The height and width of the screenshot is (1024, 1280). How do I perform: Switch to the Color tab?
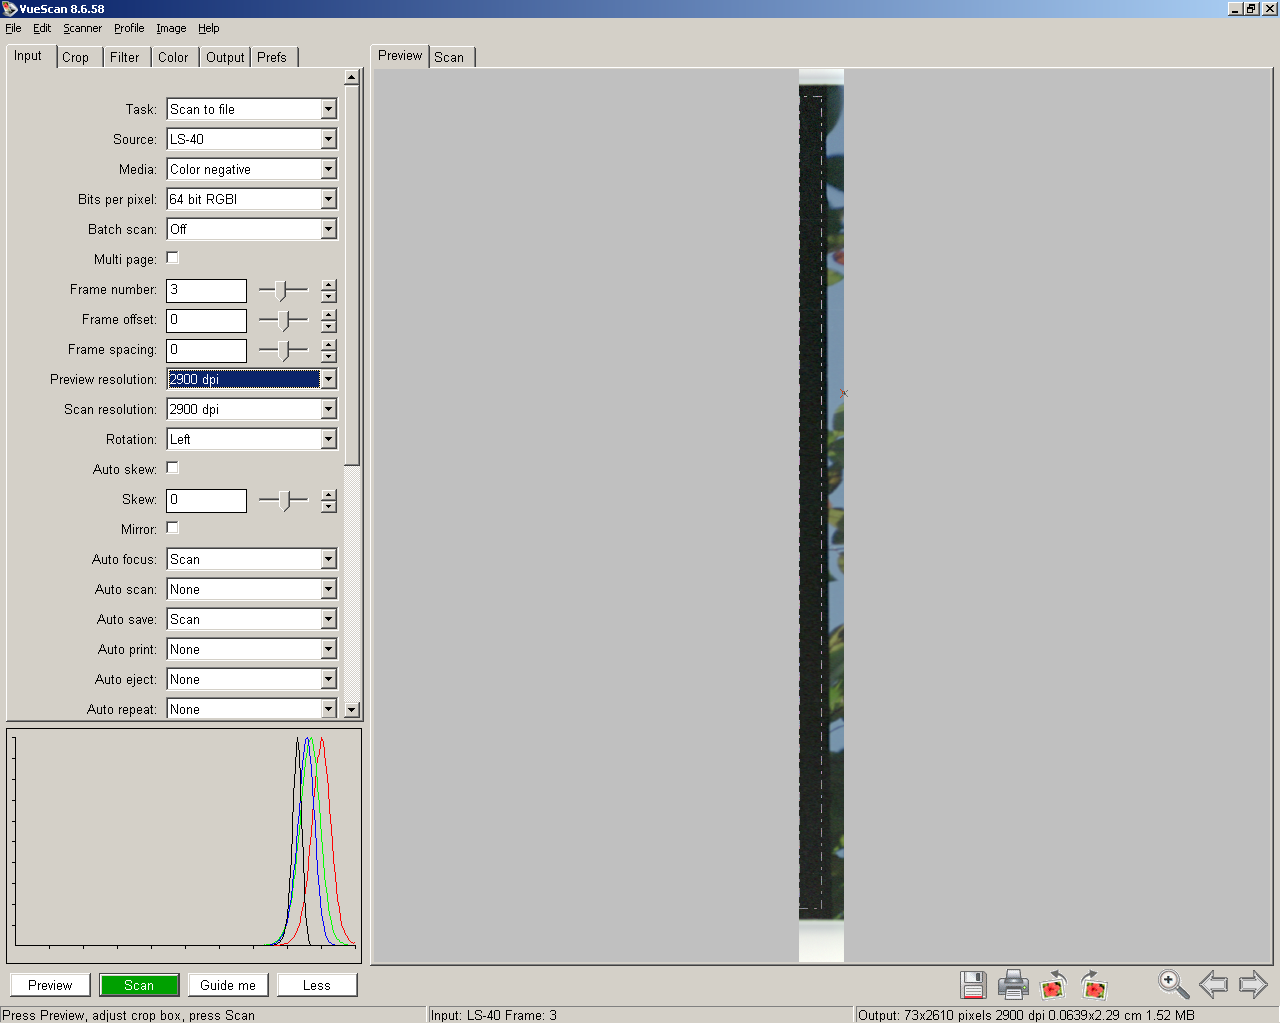pyautogui.click(x=173, y=58)
